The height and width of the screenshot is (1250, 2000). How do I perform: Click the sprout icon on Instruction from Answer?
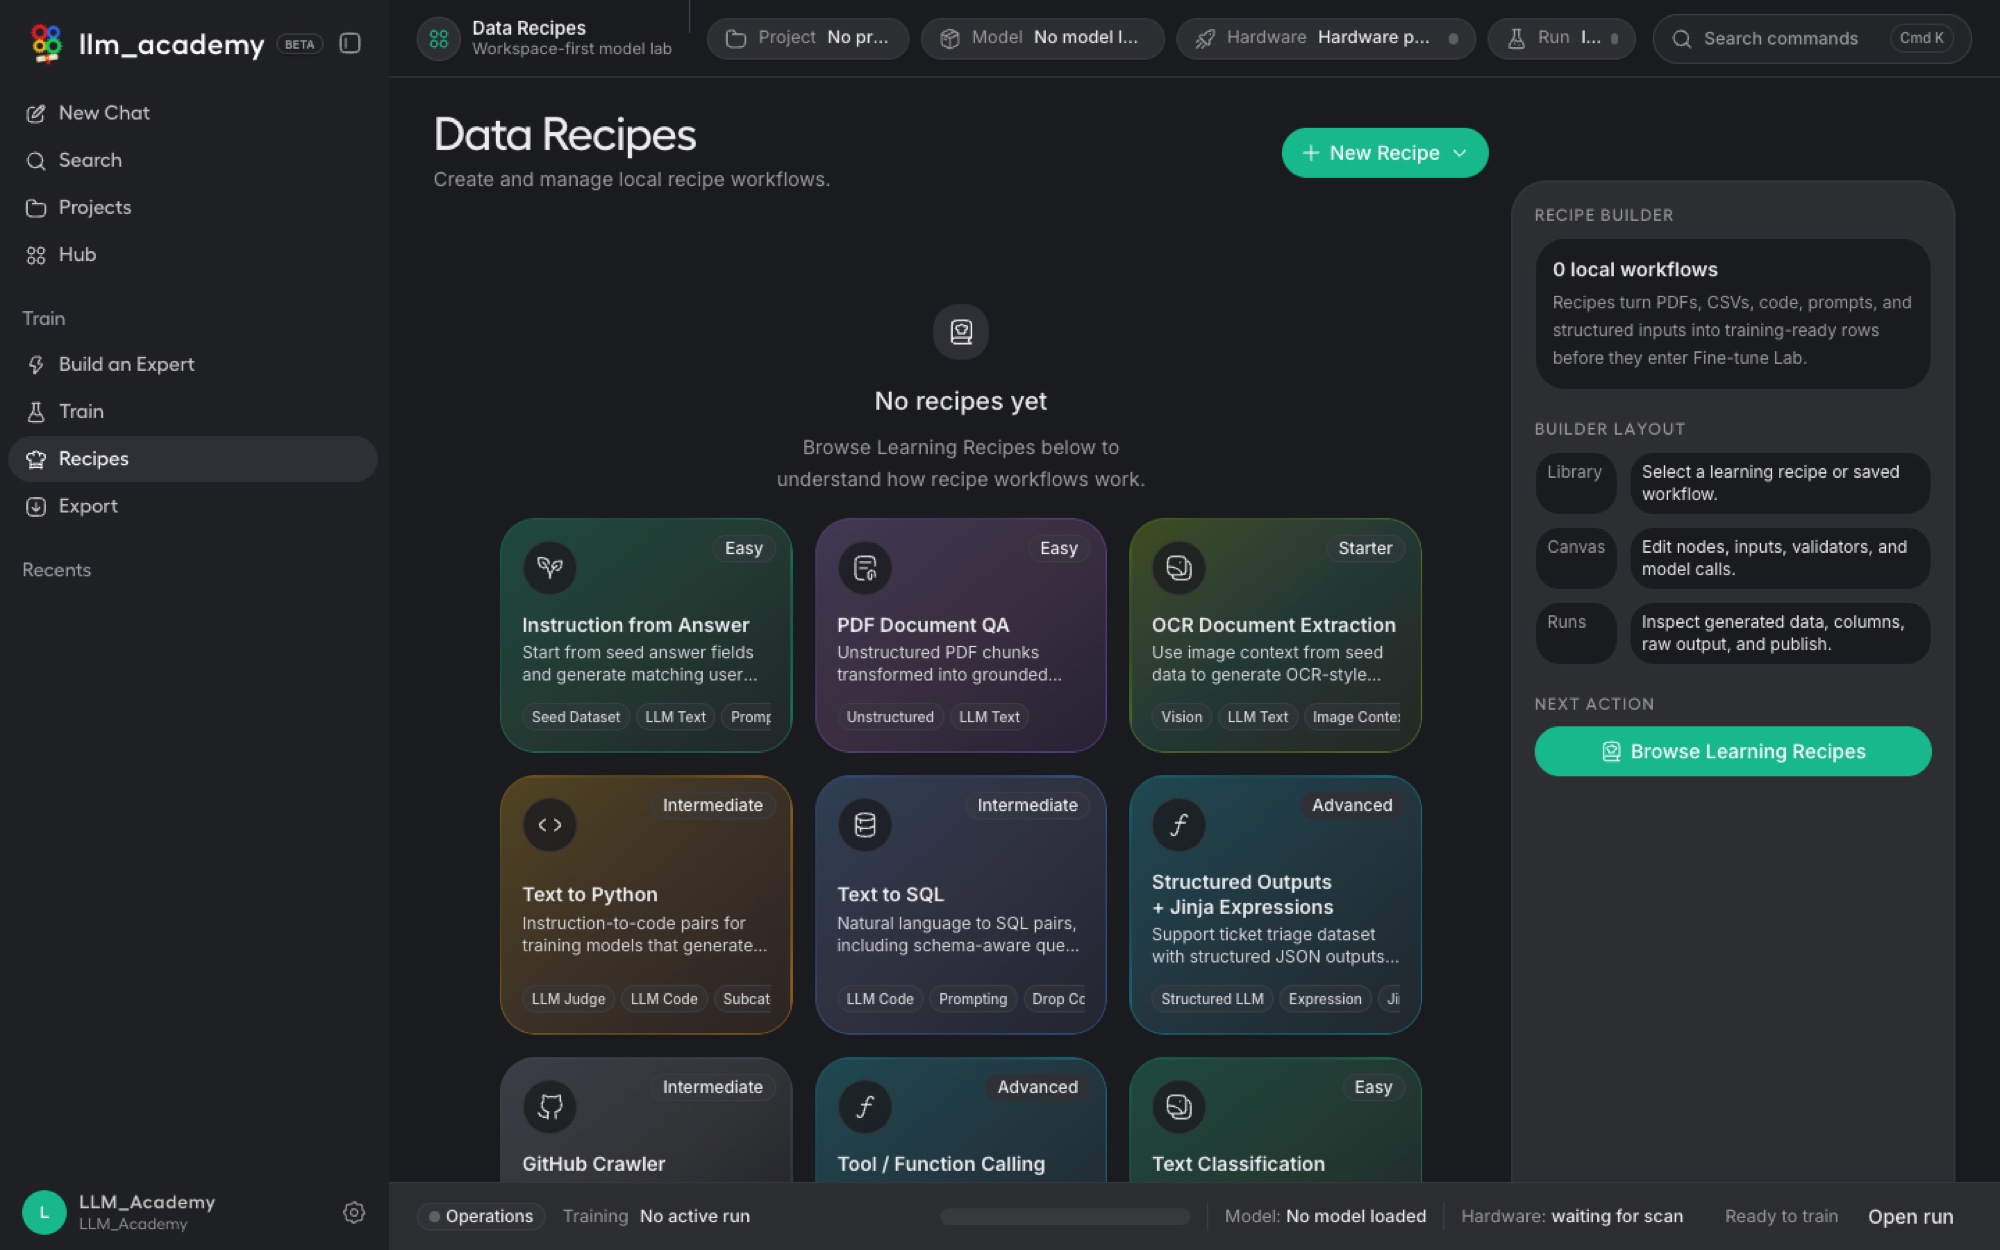[x=550, y=568]
